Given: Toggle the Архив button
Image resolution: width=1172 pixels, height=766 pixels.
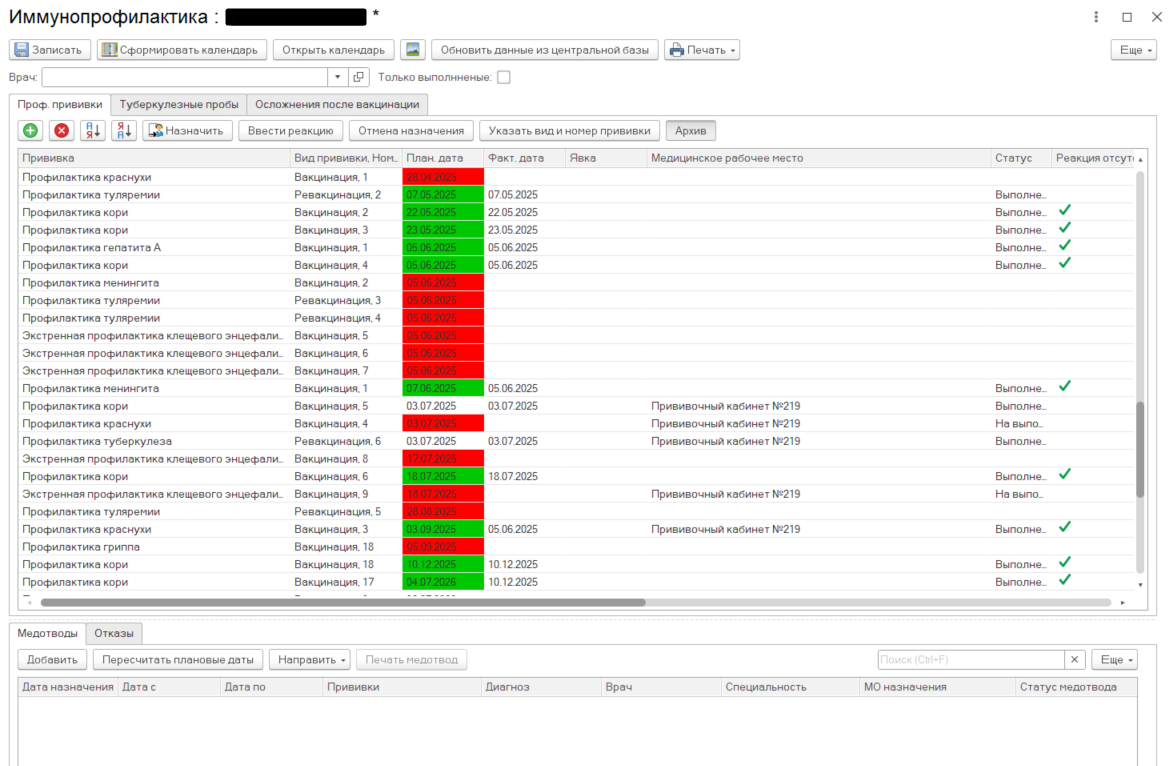Looking at the screenshot, I should point(690,130).
